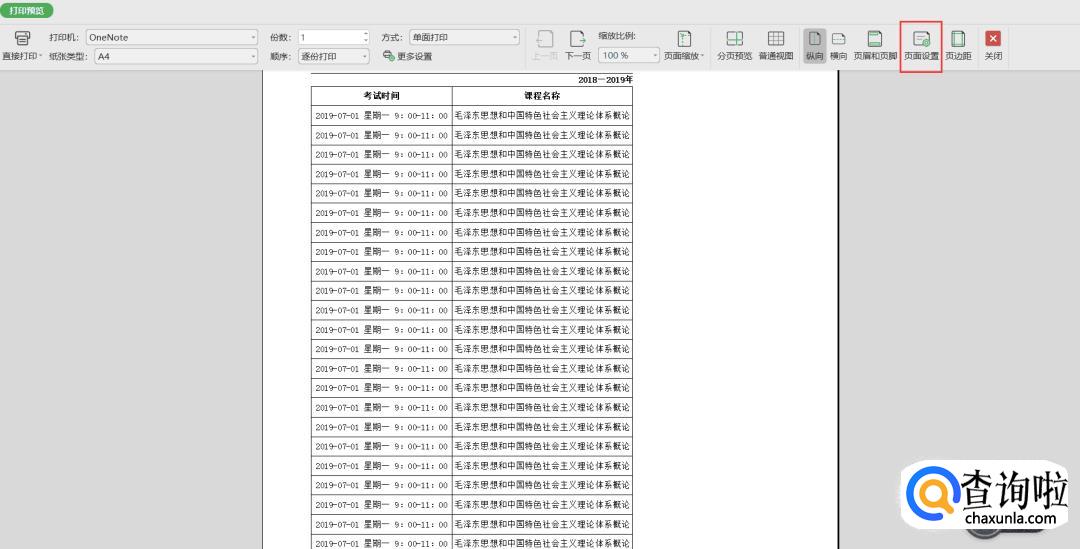Decrease 份数 with the down stepper arrow
Viewport: 1080px width, 549px height.
click(366, 41)
